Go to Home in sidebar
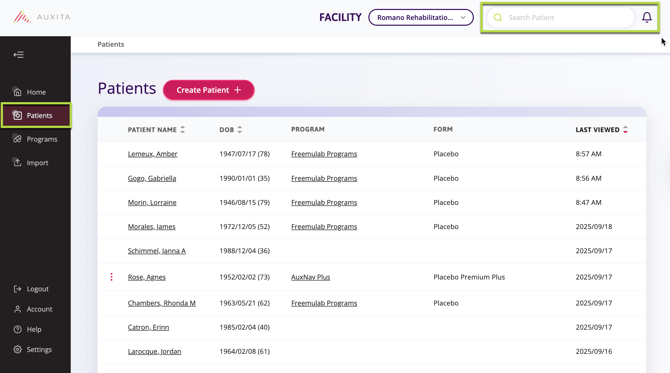Image resolution: width=670 pixels, height=373 pixels. [36, 92]
